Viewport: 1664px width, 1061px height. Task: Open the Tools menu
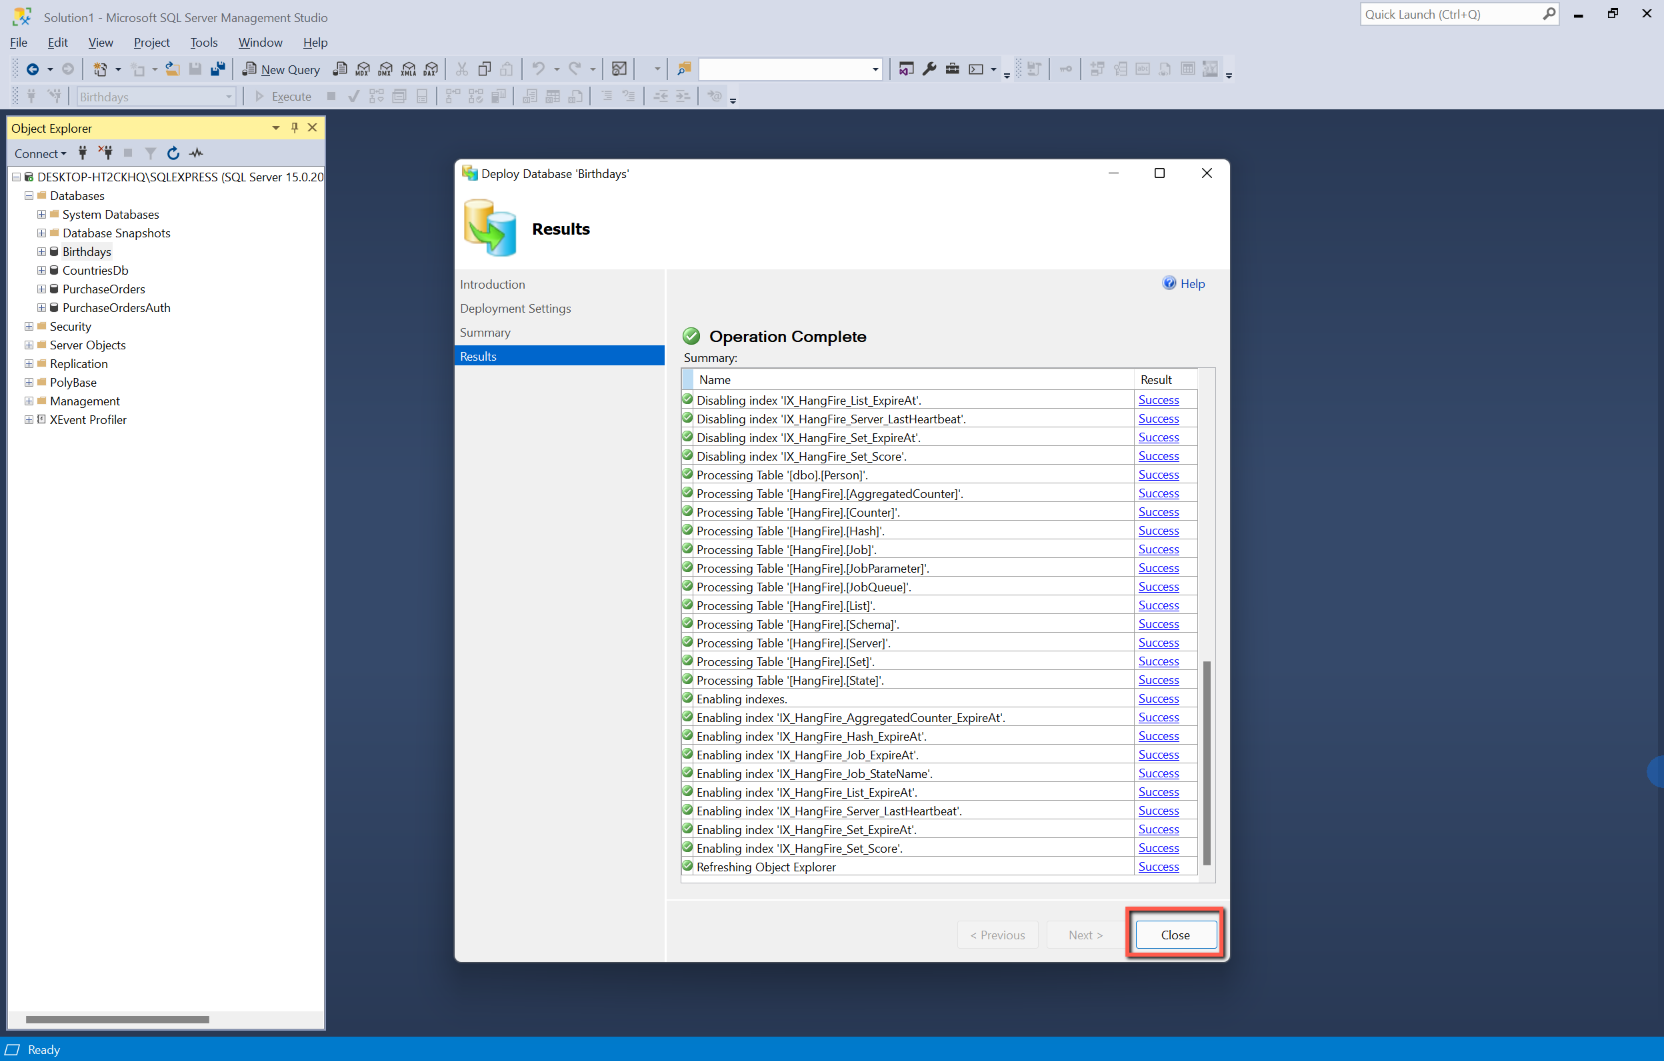[x=204, y=42]
